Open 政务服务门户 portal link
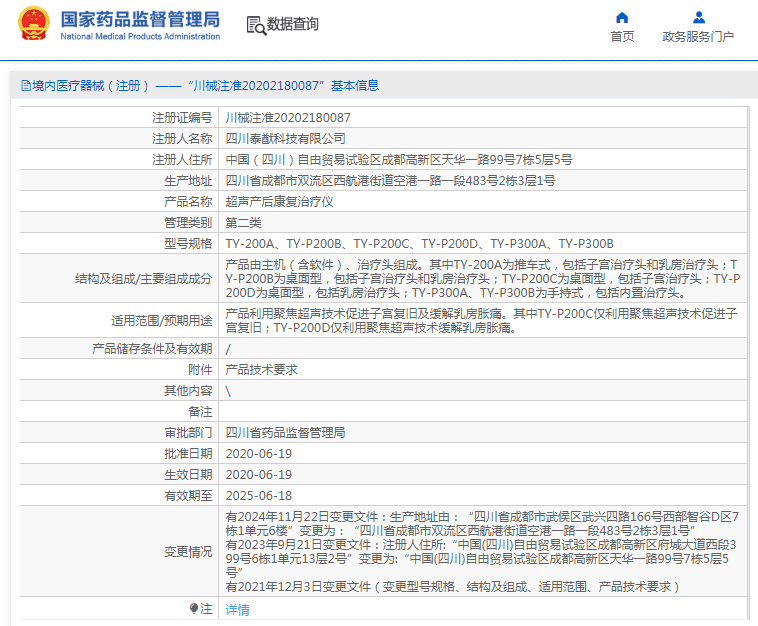This screenshot has width=758, height=626. click(x=698, y=37)
